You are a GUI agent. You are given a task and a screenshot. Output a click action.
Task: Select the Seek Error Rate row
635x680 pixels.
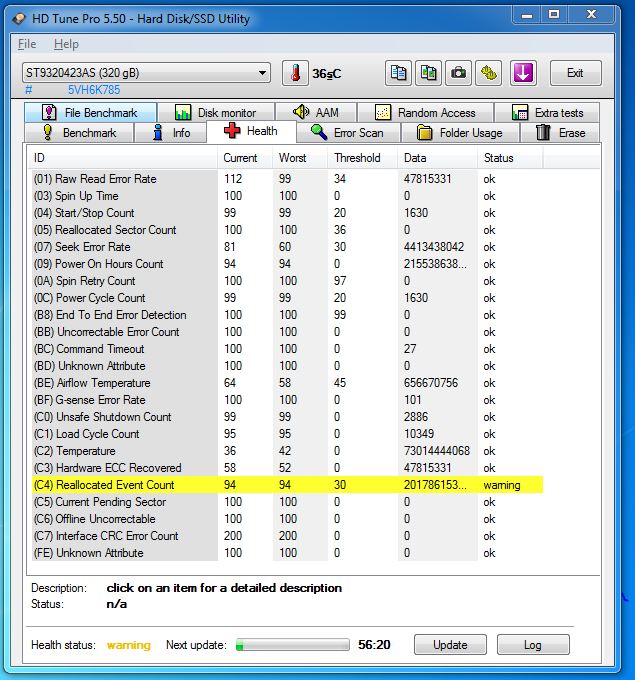286,247
